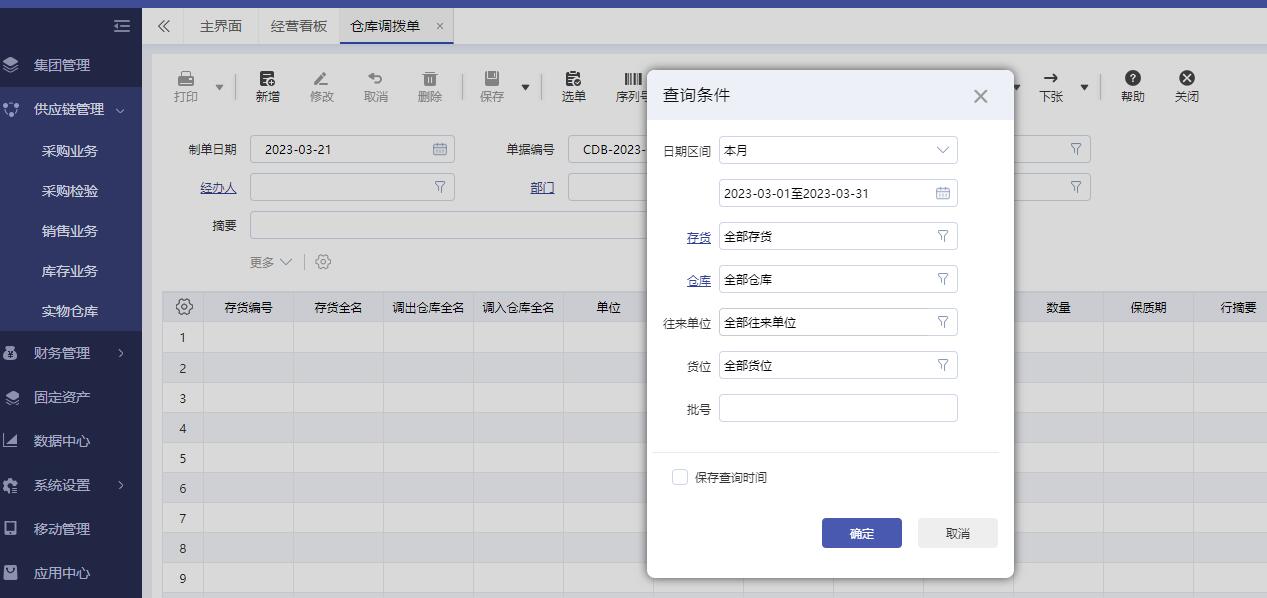The image size is (1267, 598).
Task: Click the 下张 next-record arrow icon
Action: pyautogui.click(x=1050, y=78)
